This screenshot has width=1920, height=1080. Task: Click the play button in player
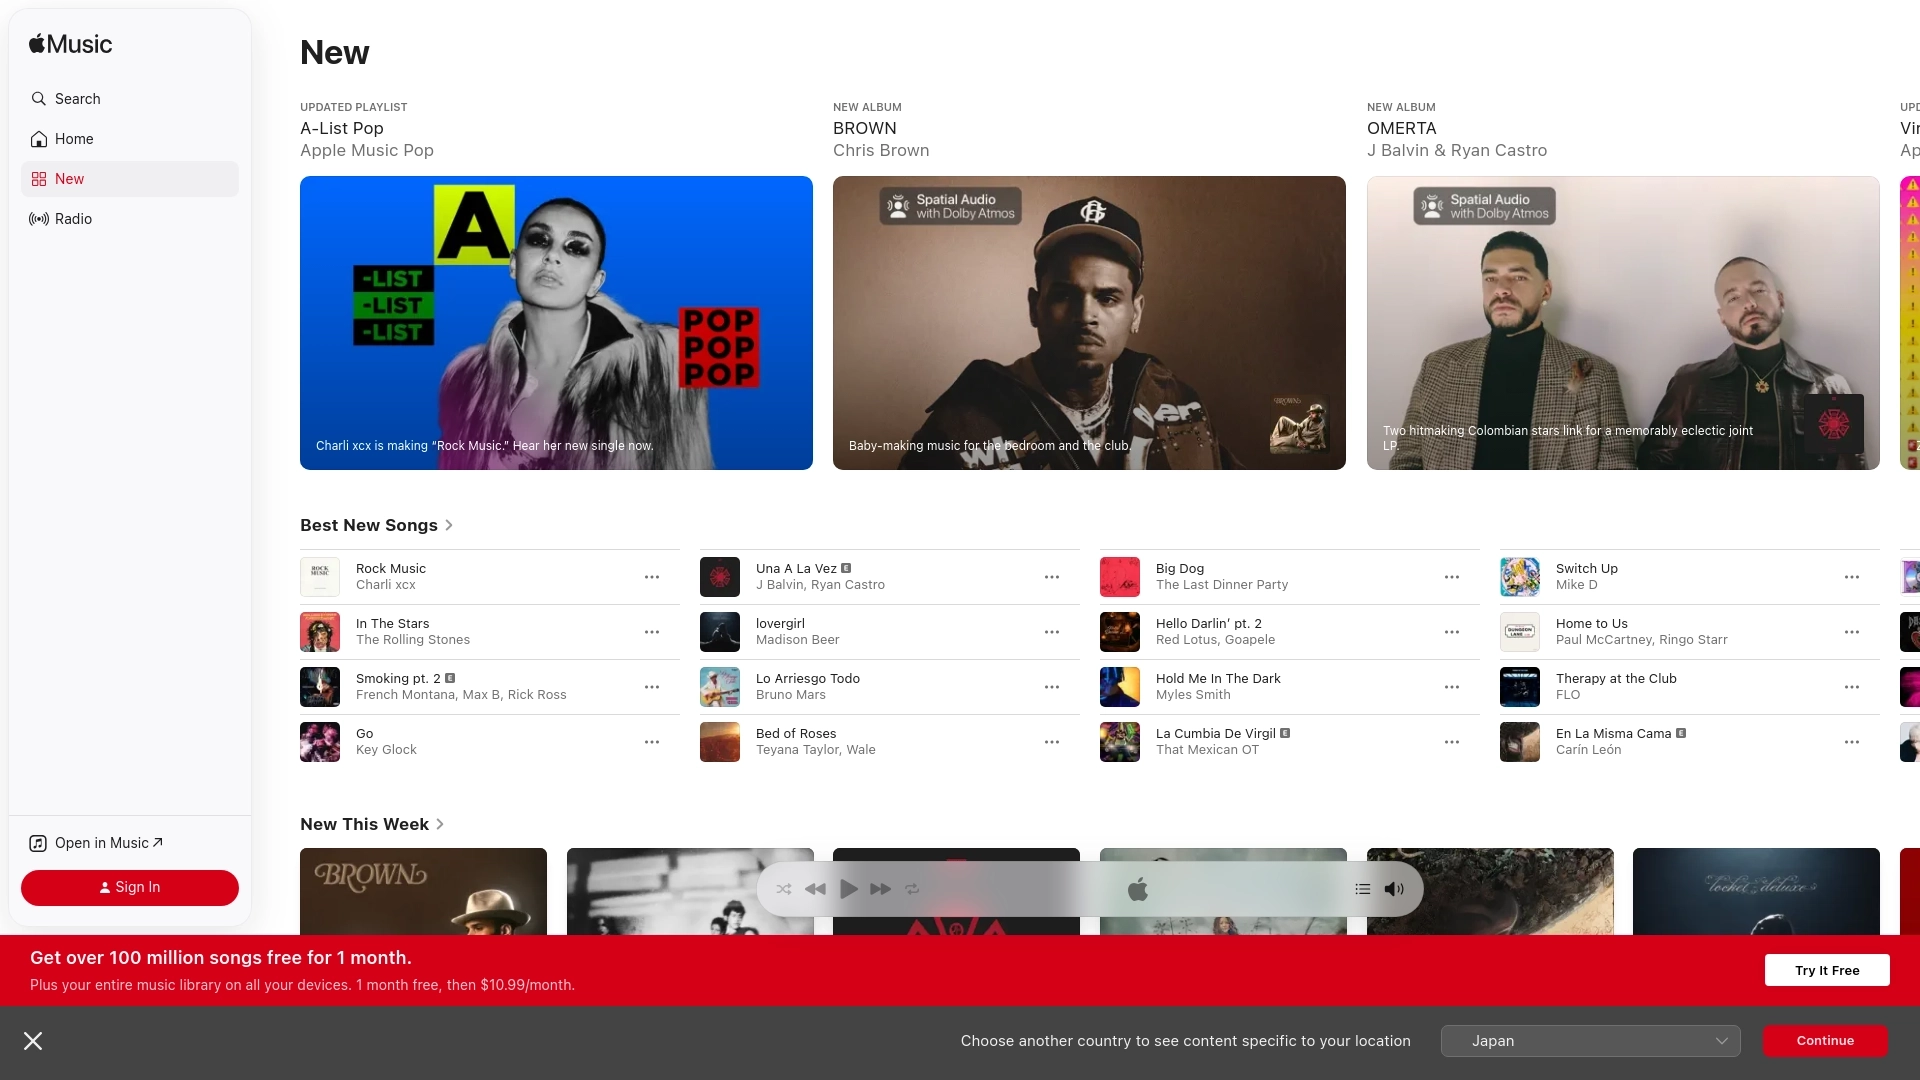click(x=849, y=889)
